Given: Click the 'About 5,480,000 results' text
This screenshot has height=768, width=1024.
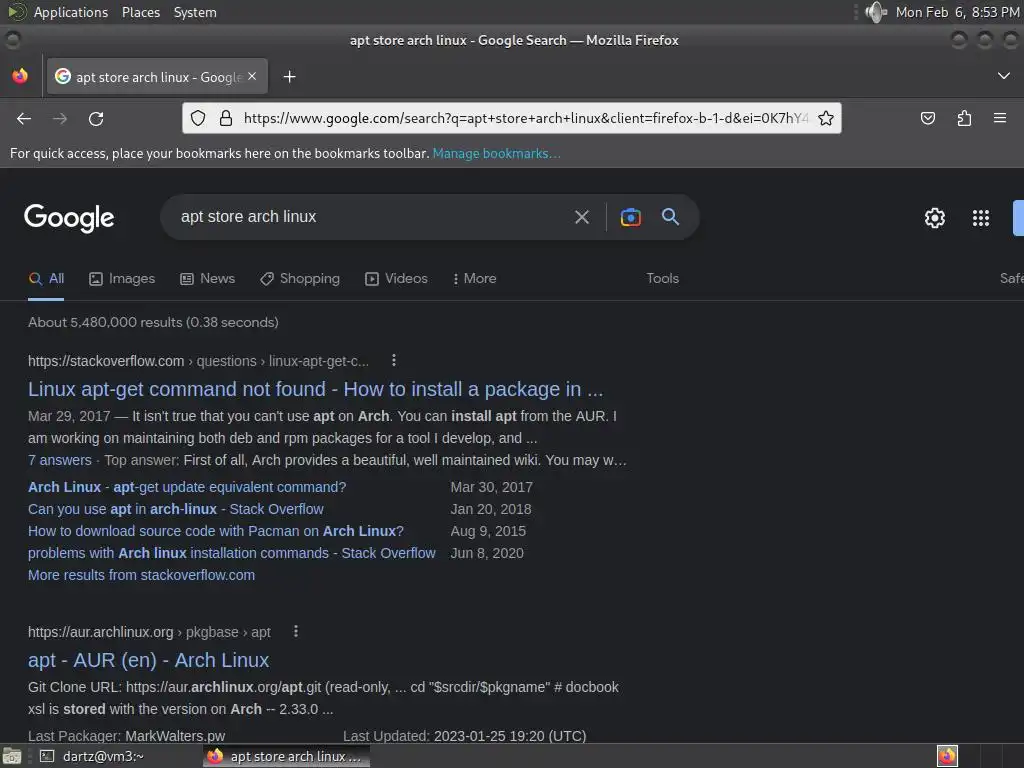Looking at the screenshot, I should pyautogui.click(x=153, y=322).
